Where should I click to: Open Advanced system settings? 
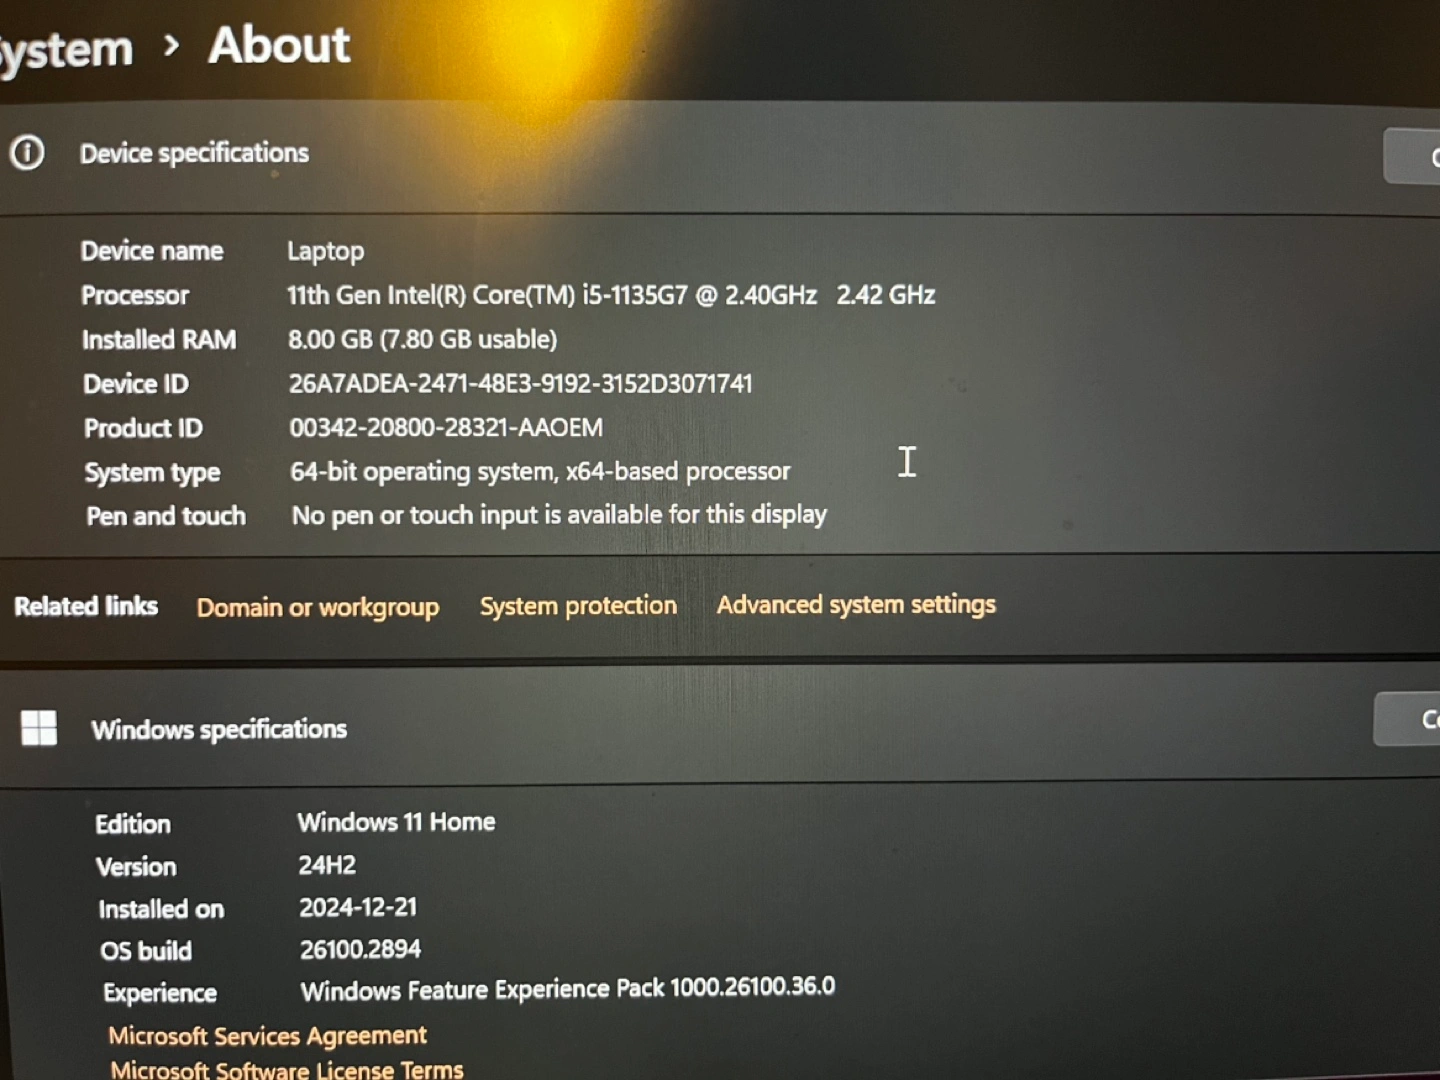pos(856,605)
